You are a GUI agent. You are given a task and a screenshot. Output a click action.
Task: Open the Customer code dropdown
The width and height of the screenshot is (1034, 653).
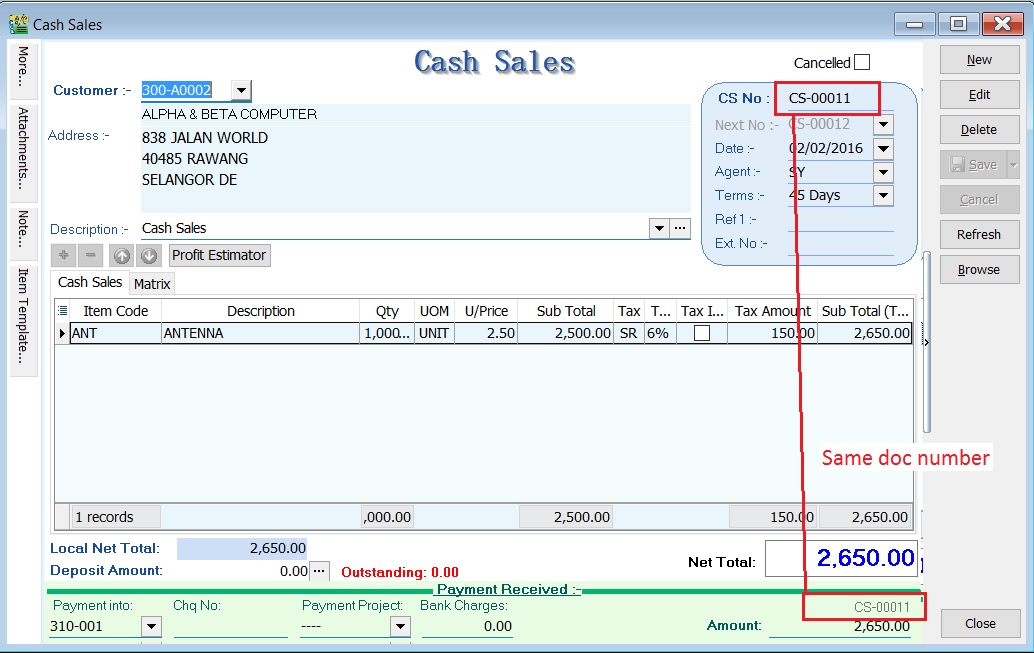(x=240, y=90)
